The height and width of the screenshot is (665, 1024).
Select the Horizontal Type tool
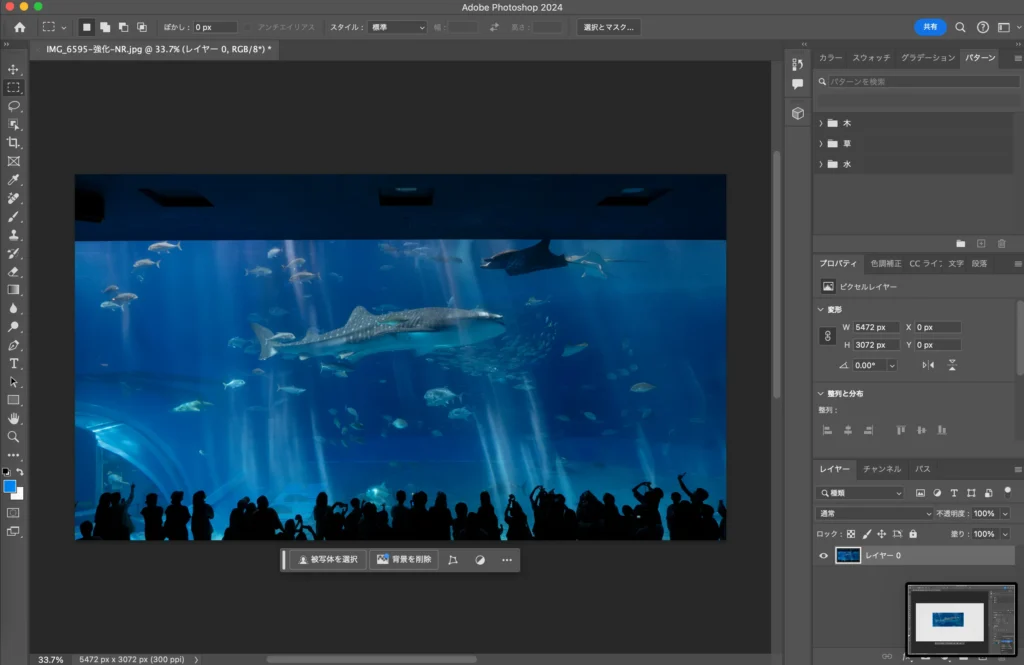click(14, 363)
